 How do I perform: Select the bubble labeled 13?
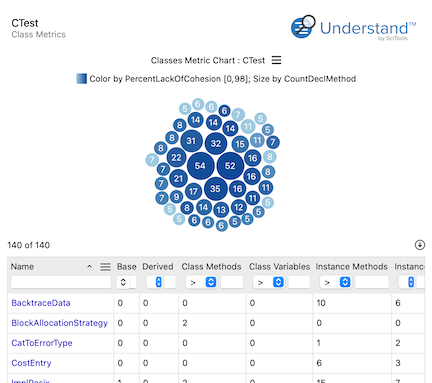point(221,210)
